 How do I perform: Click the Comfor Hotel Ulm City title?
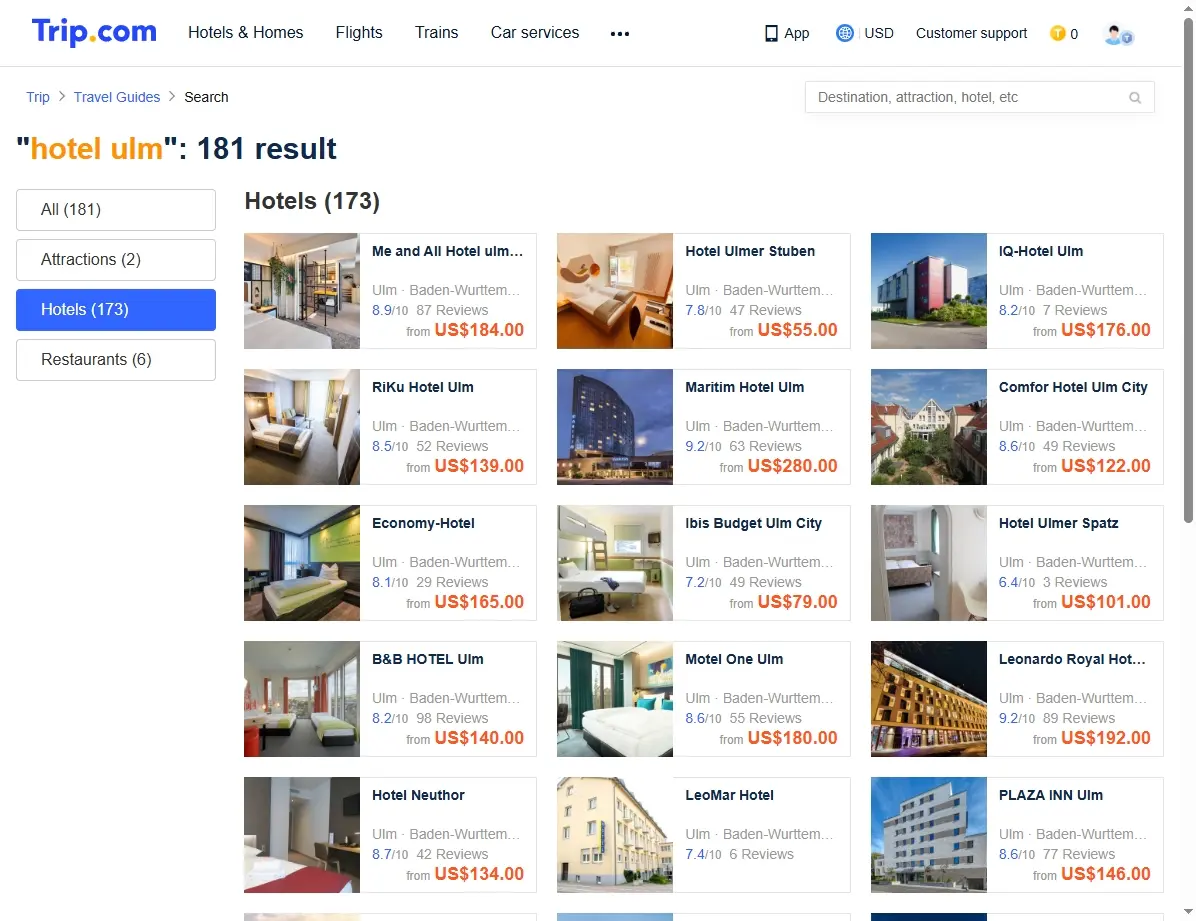[1072, 387]
